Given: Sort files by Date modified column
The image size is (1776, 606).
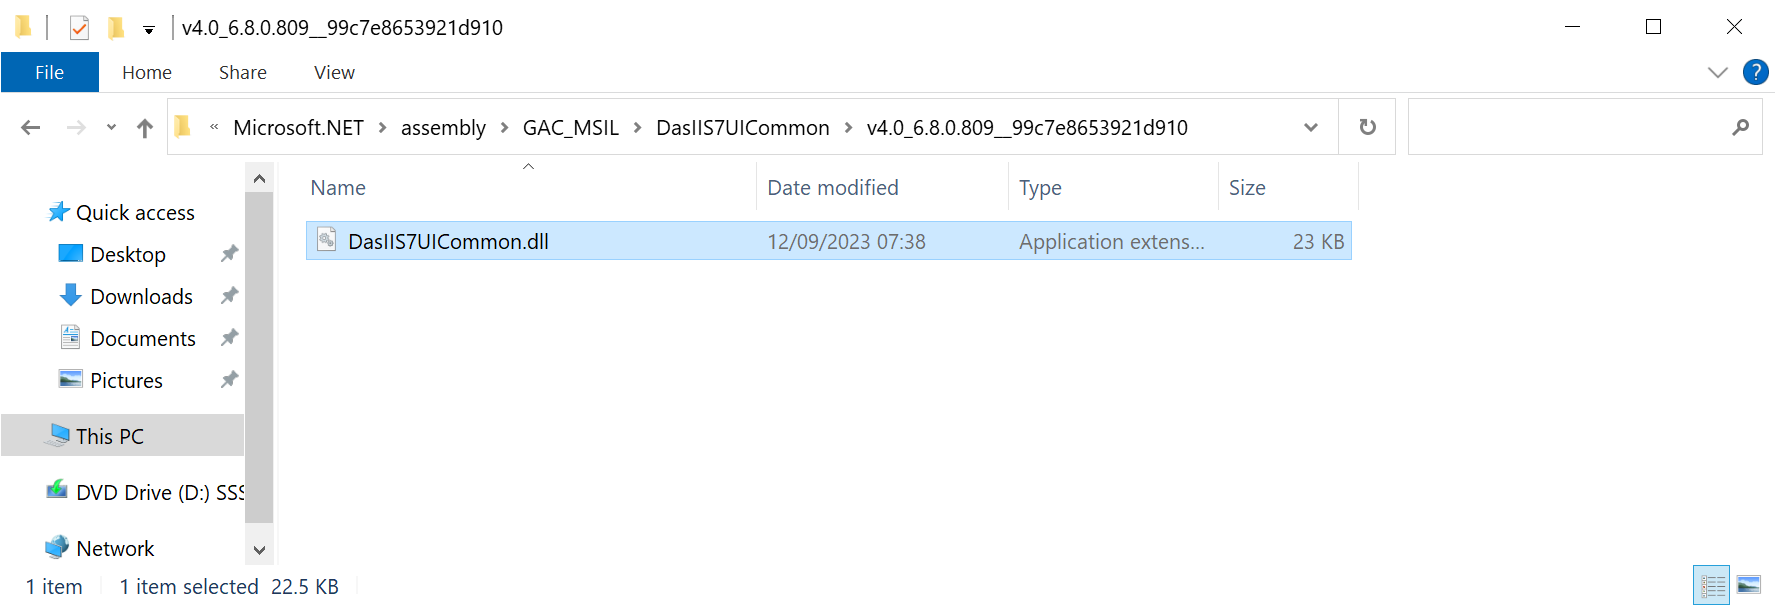Looking at the screenshot, I should coord(833,188).
